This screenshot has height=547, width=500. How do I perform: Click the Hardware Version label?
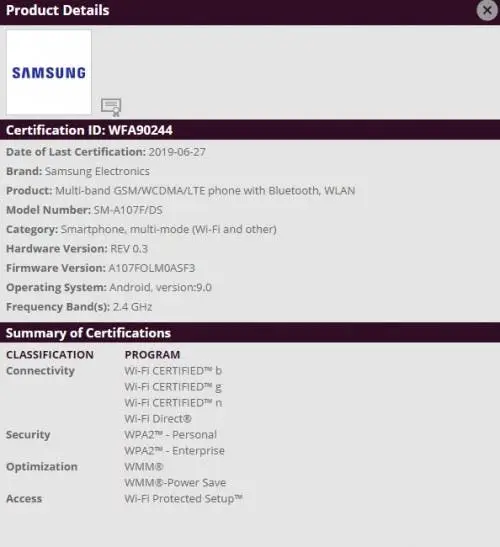(57, 249)
